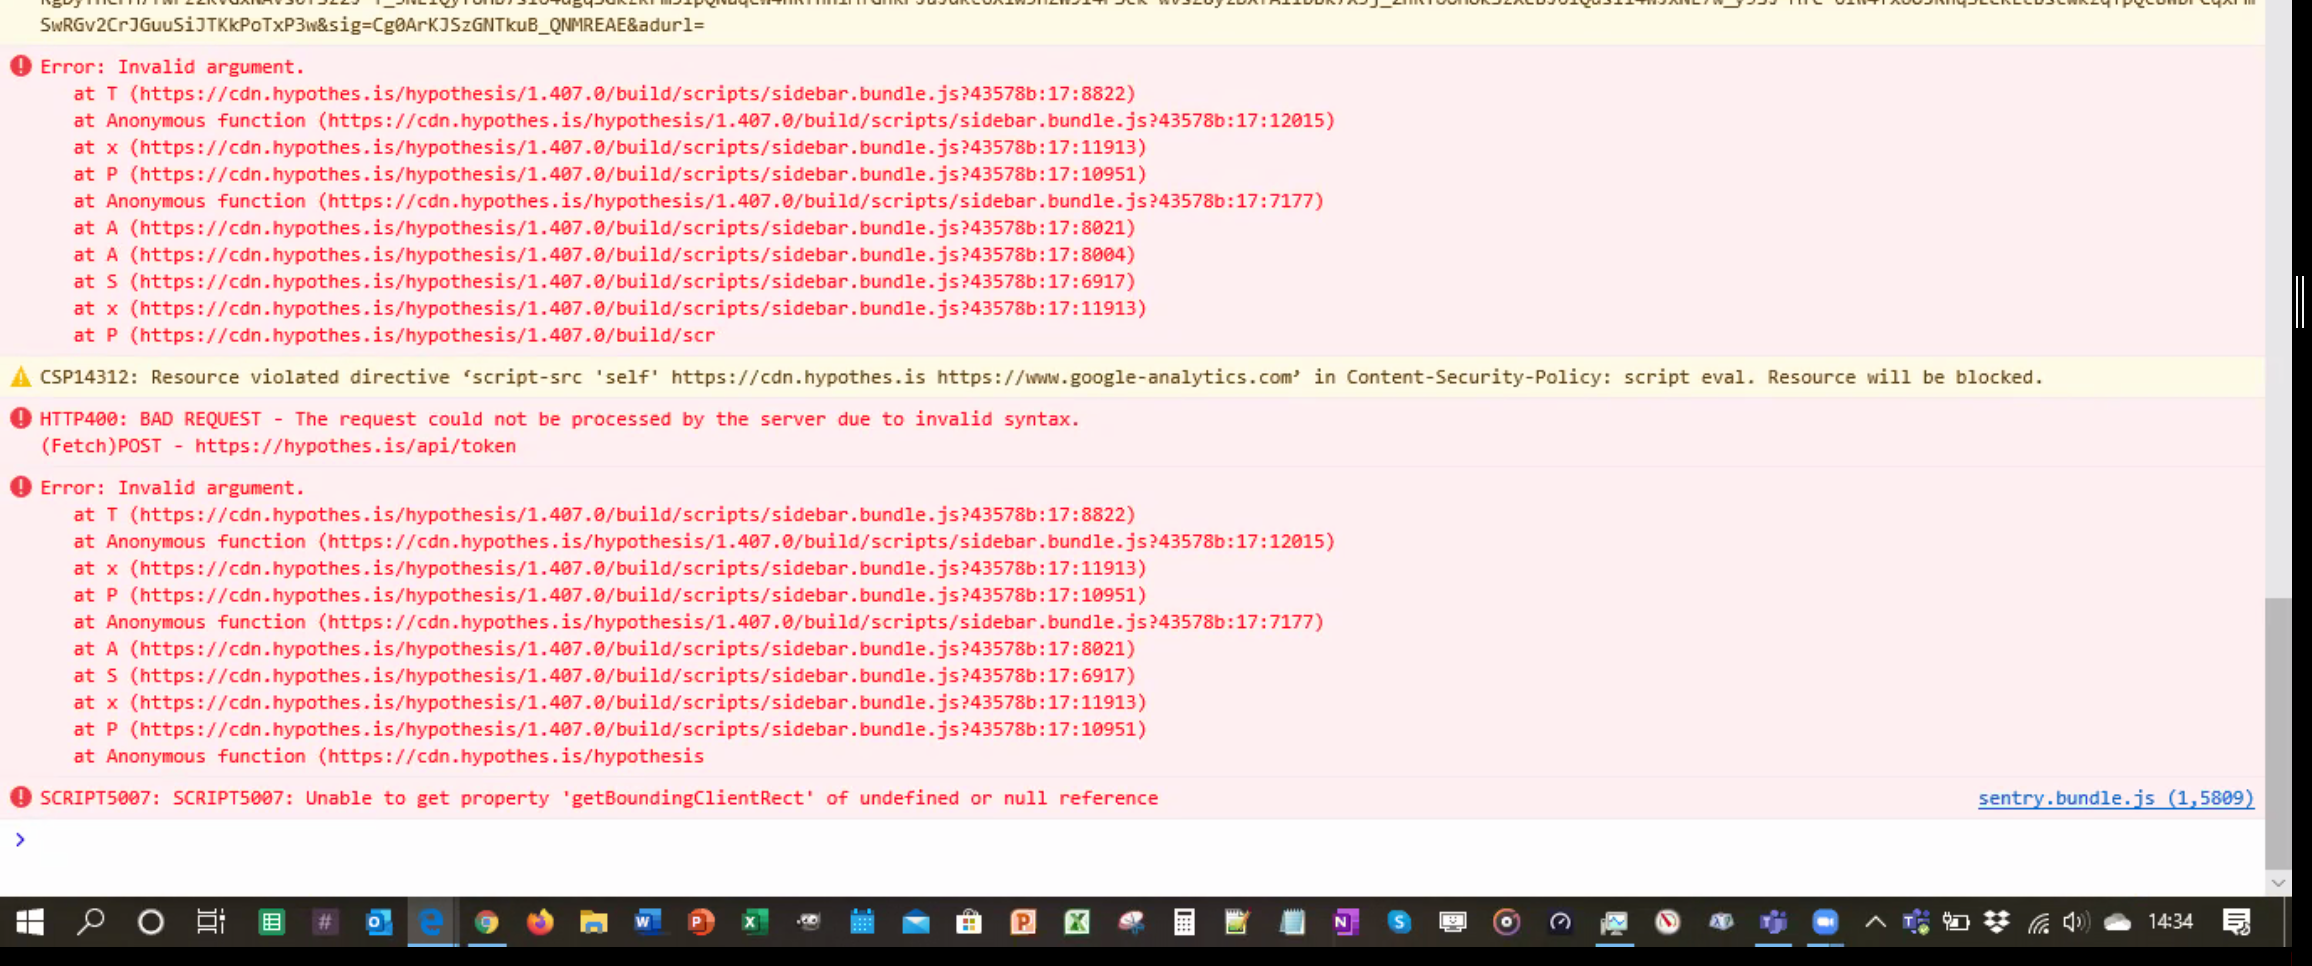The width and height of the screenshot is (2312, 966).
Task: Click the second 'Error: Invalid argument.' message text
Action: 172,488
